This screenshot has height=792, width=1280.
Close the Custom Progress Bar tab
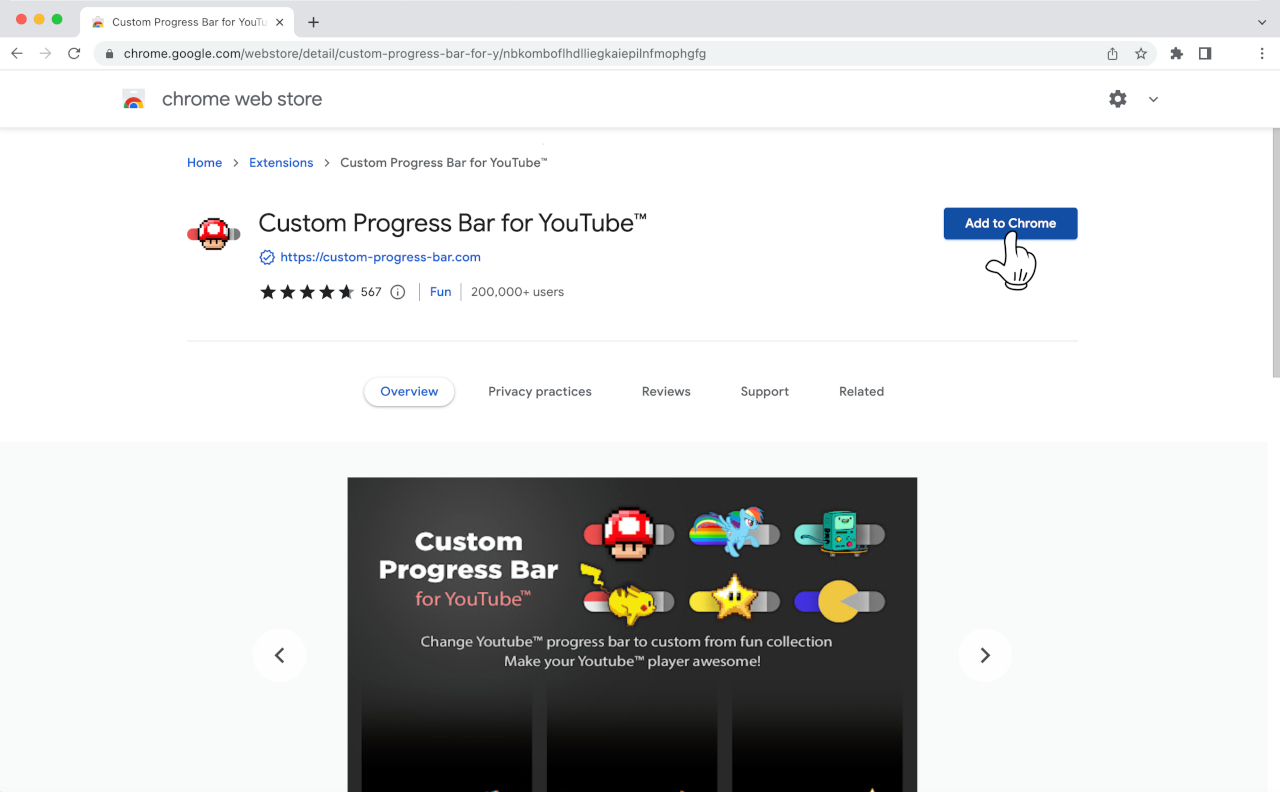point(280,22)
